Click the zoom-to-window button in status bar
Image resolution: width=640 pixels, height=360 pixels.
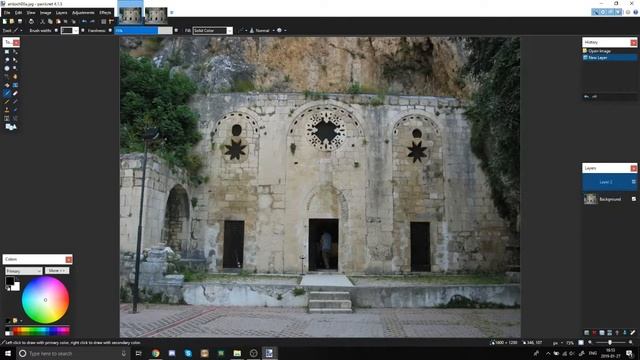[581, 343]
